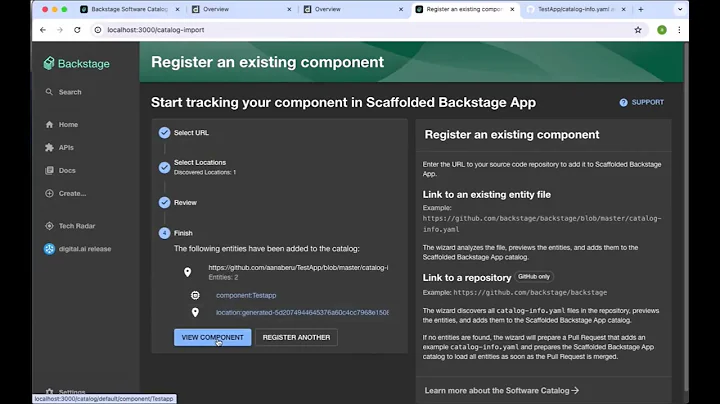Open Docs from sidebar

[x=61, y=170]
